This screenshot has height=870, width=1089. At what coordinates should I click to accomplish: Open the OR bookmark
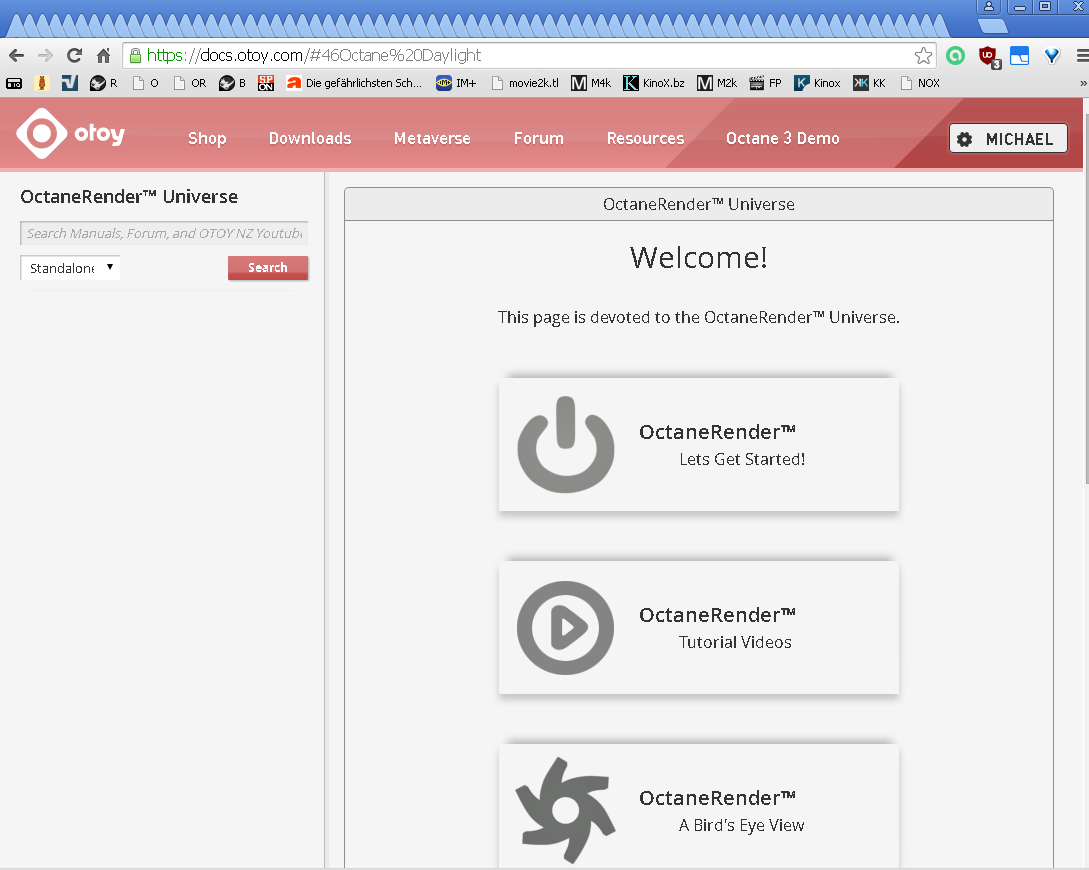point(190,83)
